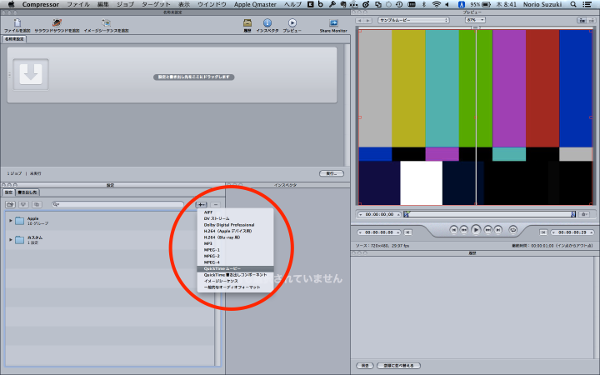
Task: Click the playhead timecode field 00:00:00;00
Action: click(379, 215)
